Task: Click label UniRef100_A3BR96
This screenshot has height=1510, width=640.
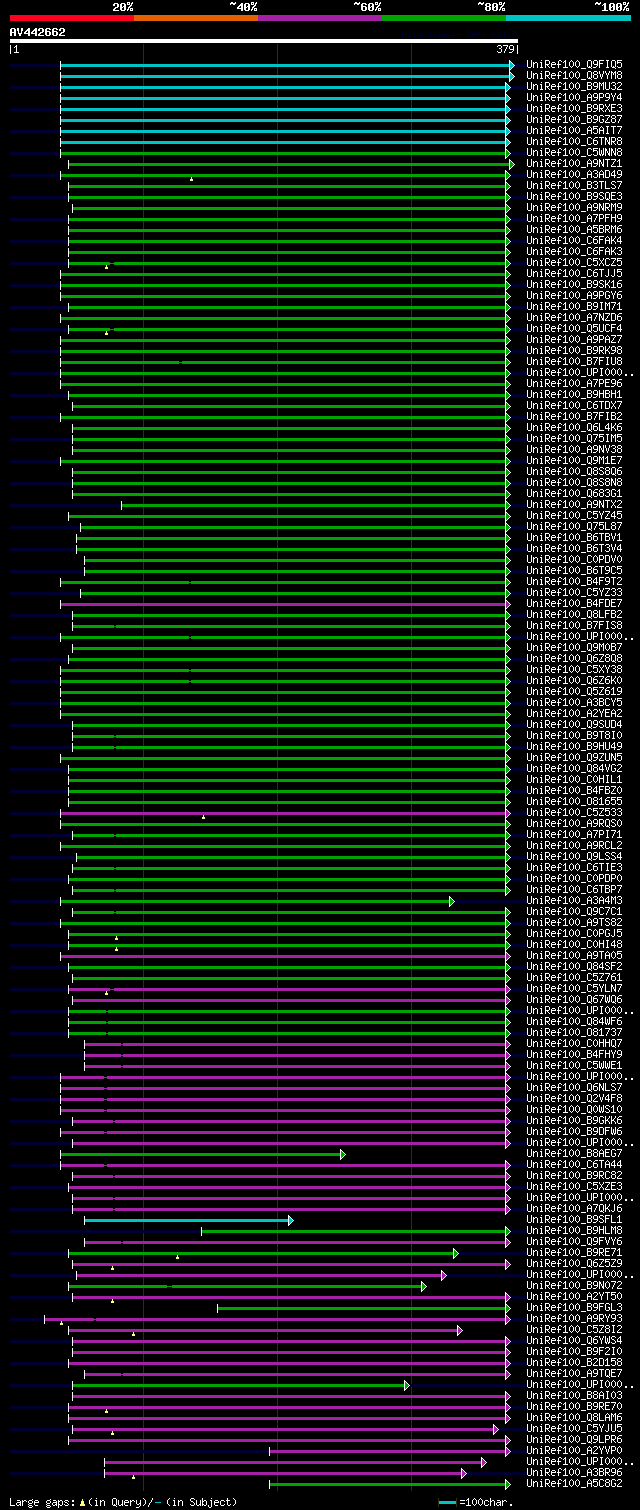Action: point(574,1472)
